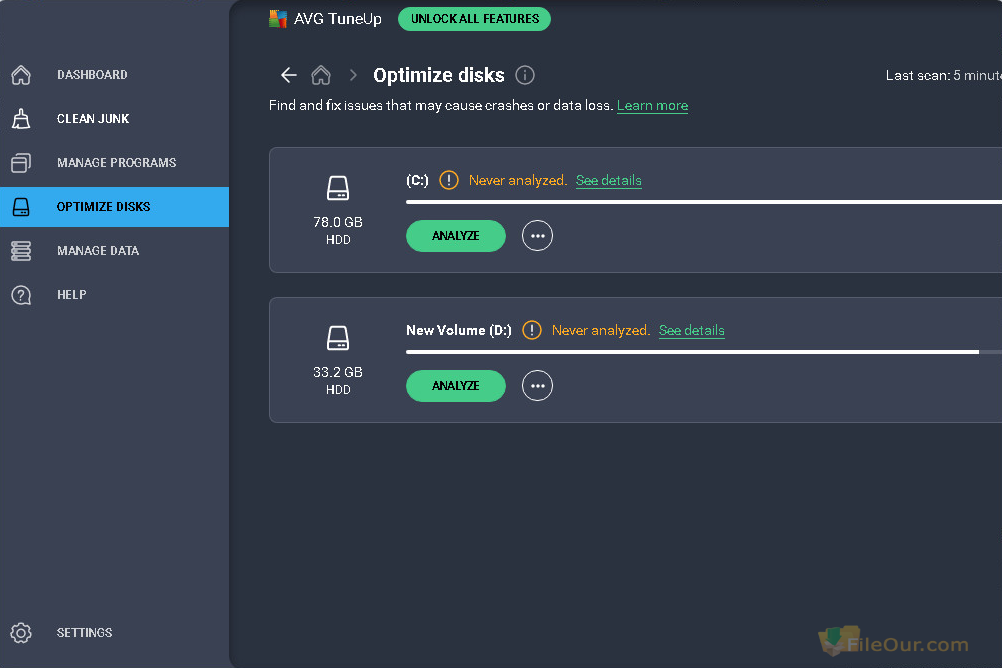This screenshot has height=668, width=1002.
Task: Click the 'Find and fix issues' description text
Action: click(x=441, y=105)
